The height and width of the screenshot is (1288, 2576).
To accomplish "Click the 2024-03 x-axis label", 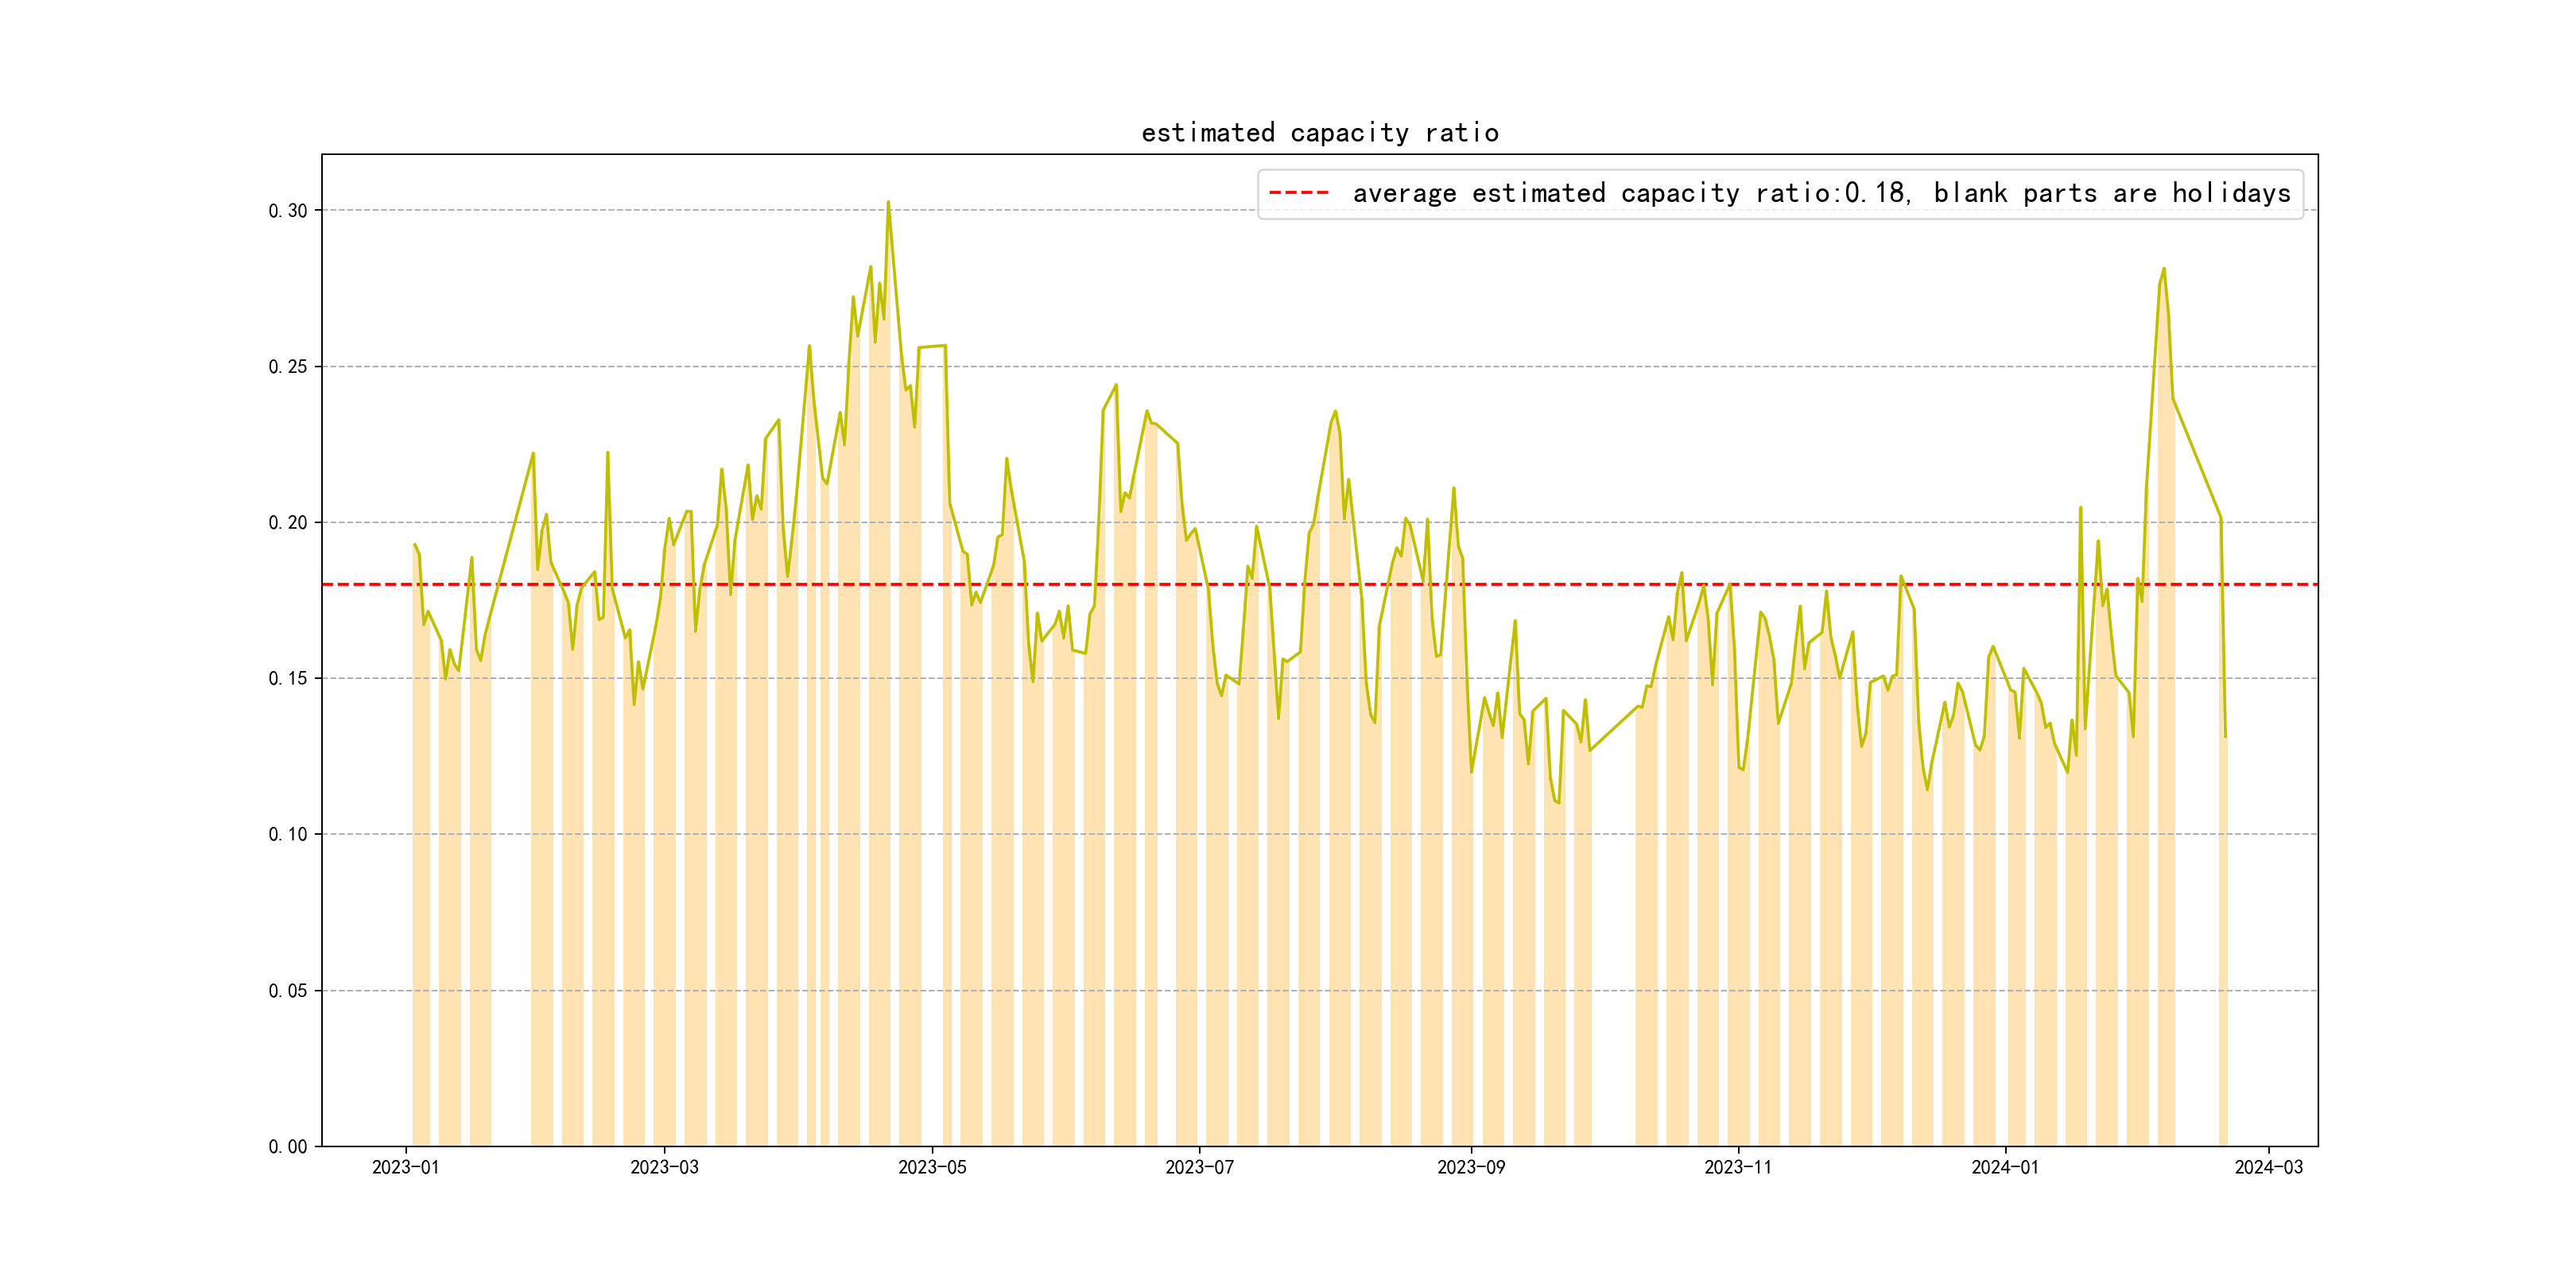I will [2268, 1167].
